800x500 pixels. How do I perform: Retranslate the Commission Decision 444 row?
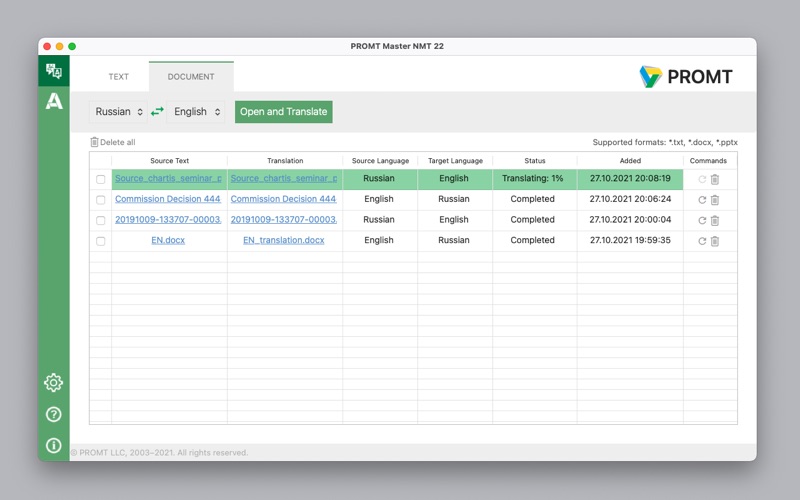(702, 200)
